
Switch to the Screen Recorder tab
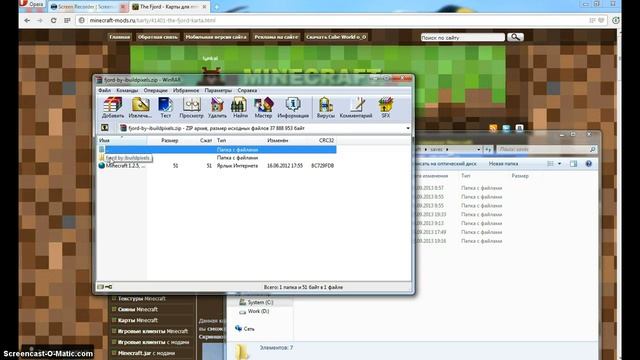coord(87,7)
